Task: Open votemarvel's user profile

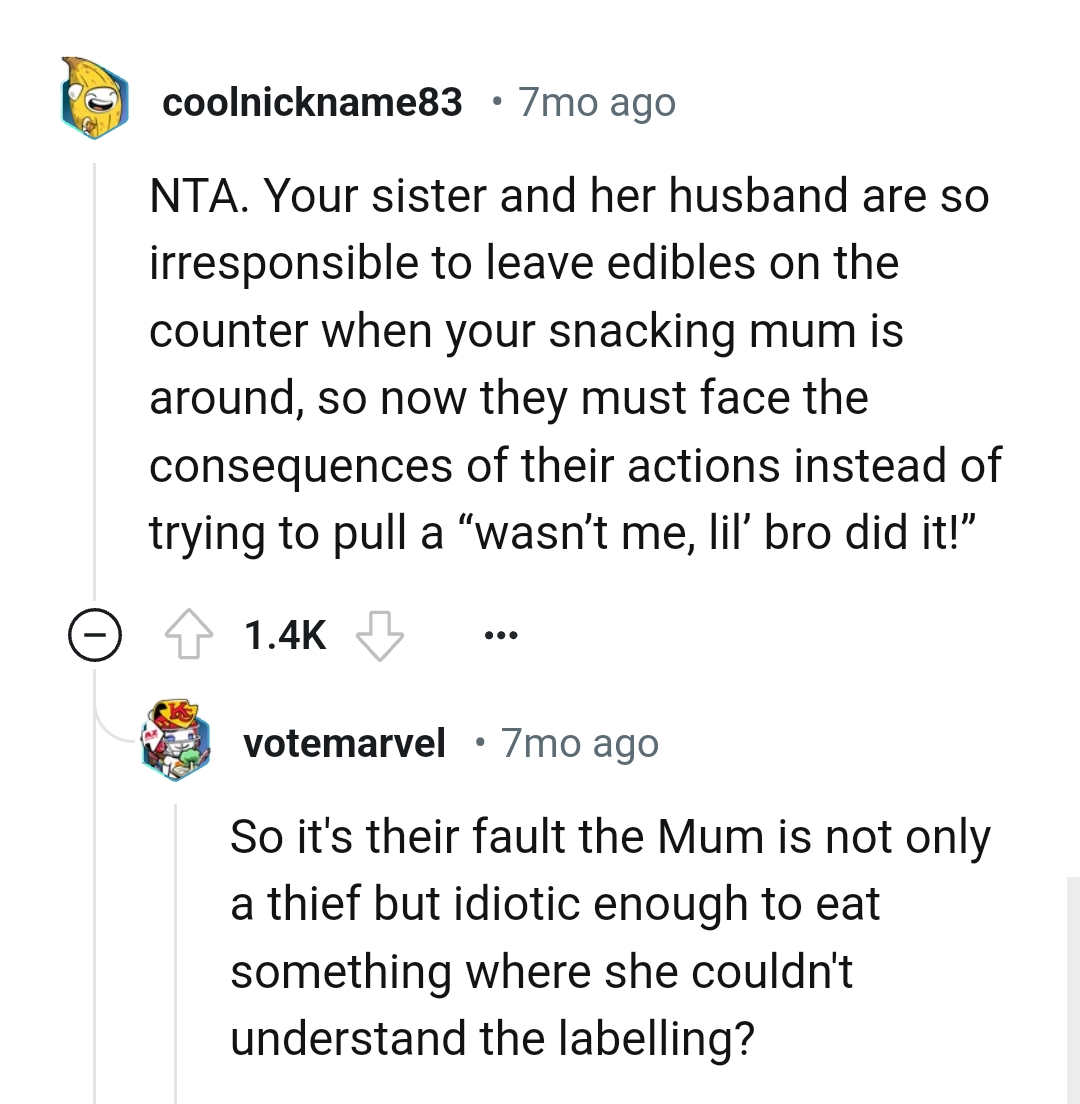Action: coord(344,743)
